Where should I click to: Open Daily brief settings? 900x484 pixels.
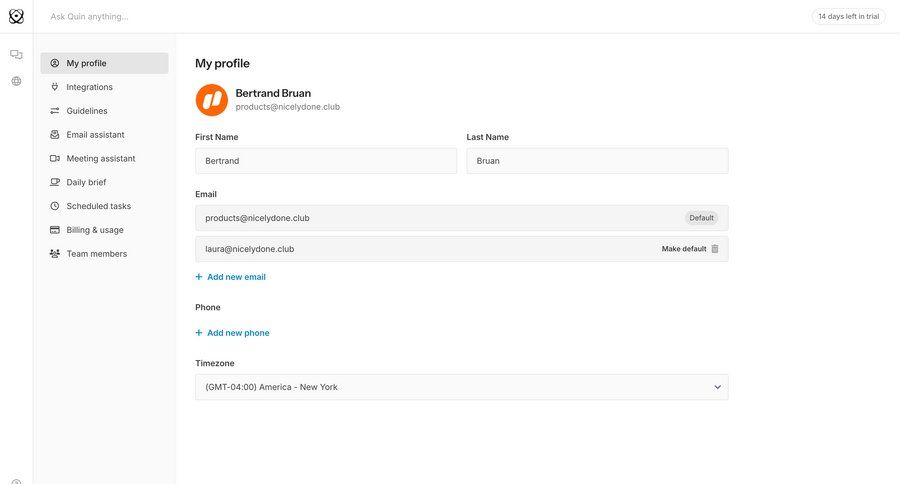coord(86,183)
